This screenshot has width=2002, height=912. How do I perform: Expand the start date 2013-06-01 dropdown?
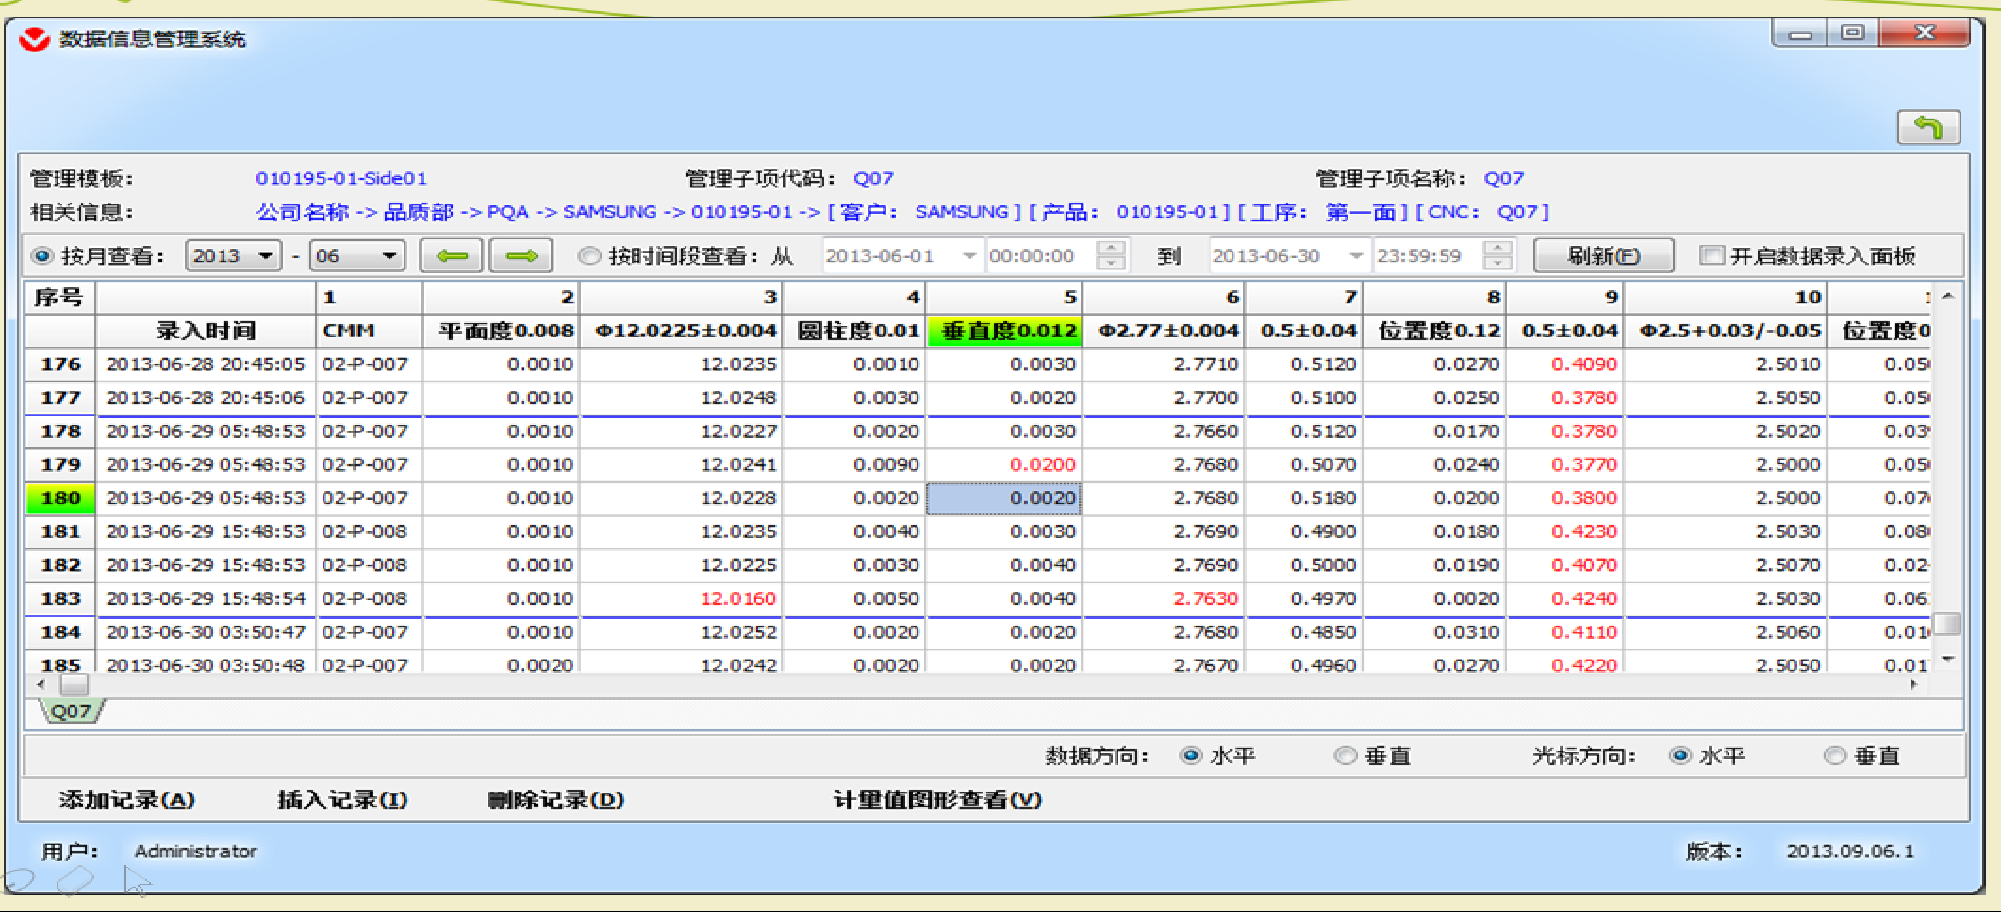(x=968, y=256)
